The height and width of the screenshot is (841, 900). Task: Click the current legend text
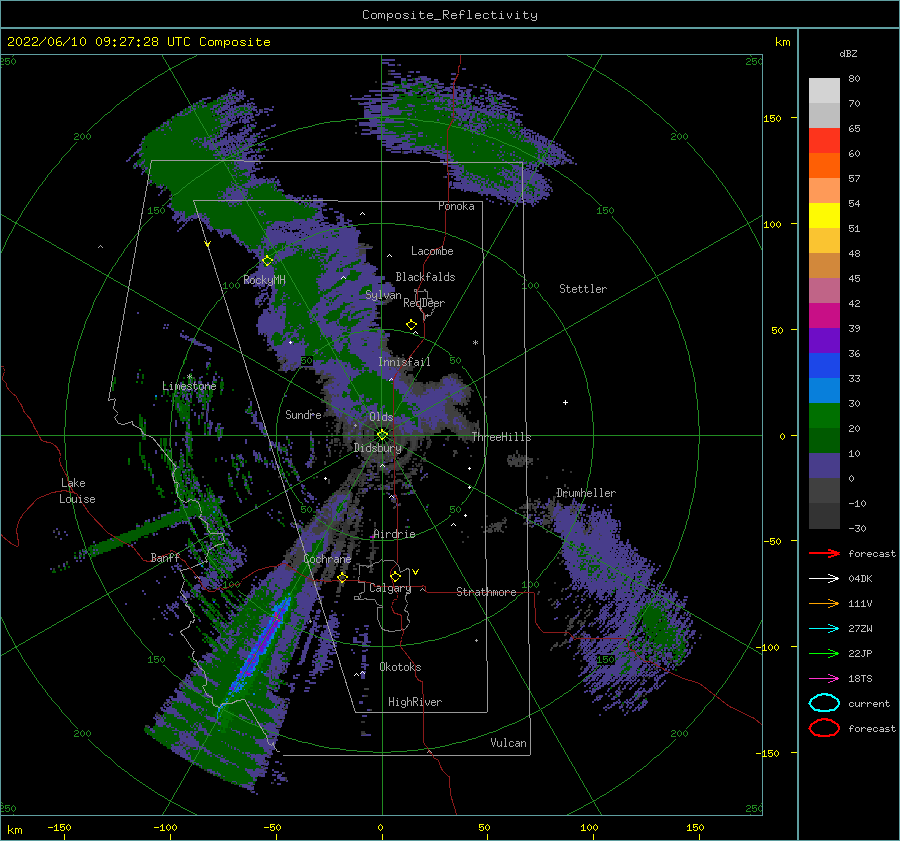coord(869,703)
